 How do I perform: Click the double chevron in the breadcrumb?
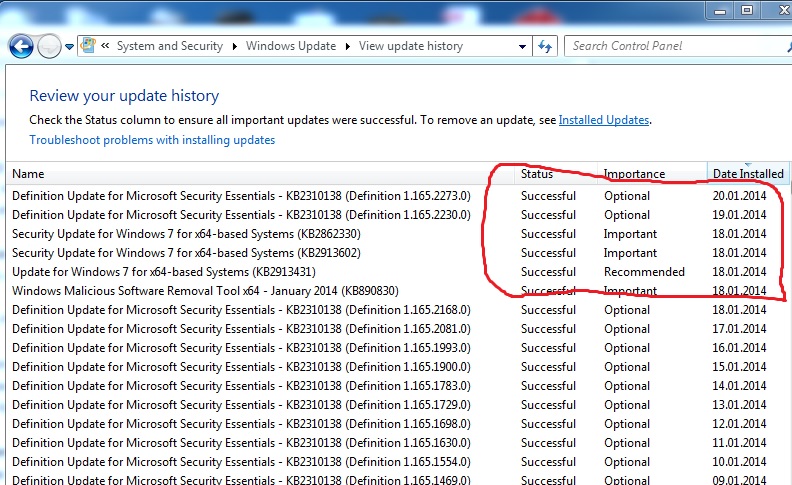point(105,46)
